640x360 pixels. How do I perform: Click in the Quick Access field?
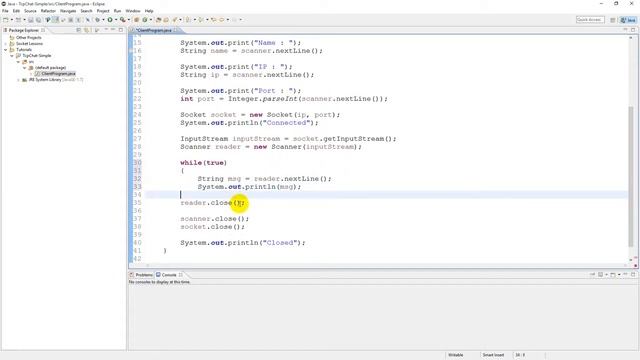tap(590, 20)
